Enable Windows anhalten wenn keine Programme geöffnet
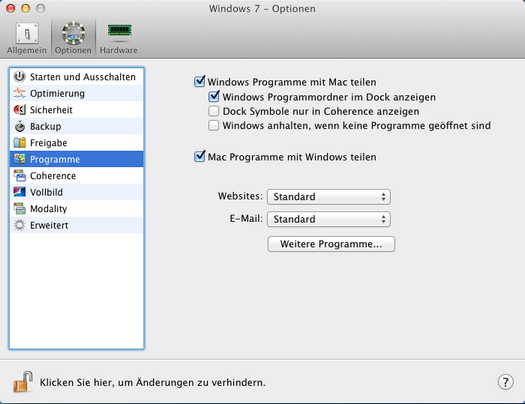The width and height of the screenshot is (525, 404). pyautogui.click(x=214, y=126)
